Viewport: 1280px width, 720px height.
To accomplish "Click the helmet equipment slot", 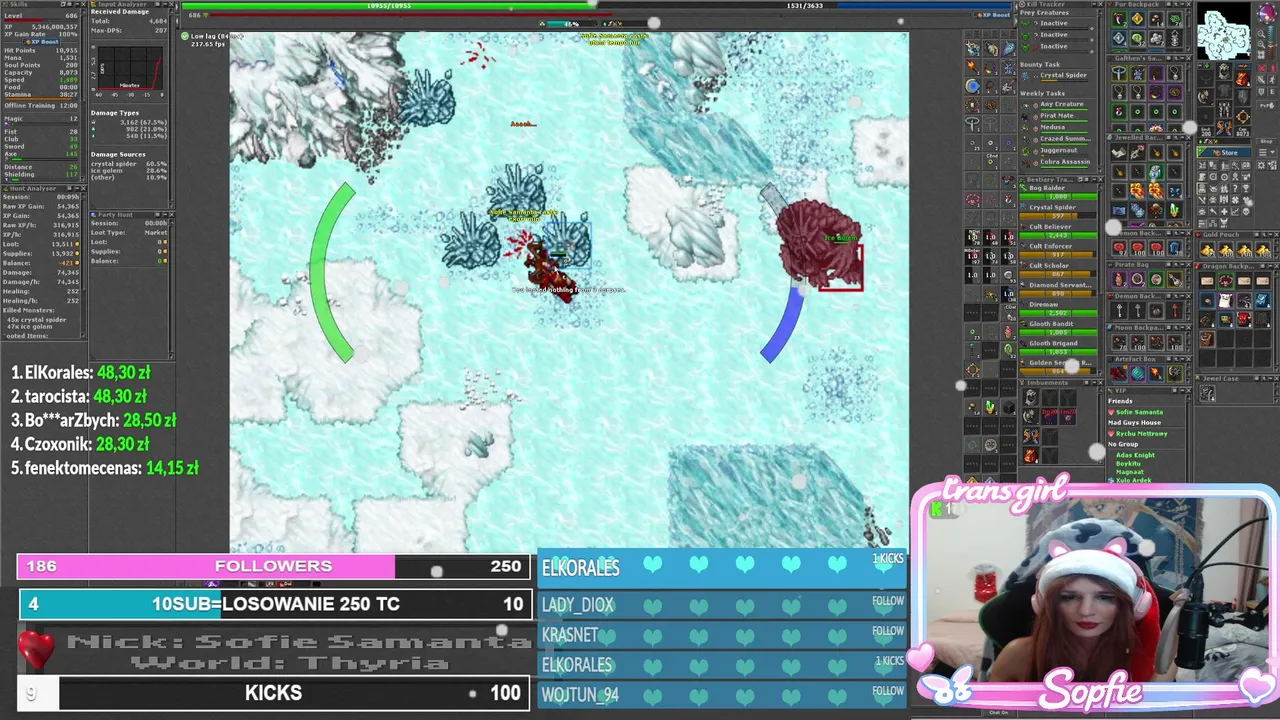I will [x=1223, y=71].
